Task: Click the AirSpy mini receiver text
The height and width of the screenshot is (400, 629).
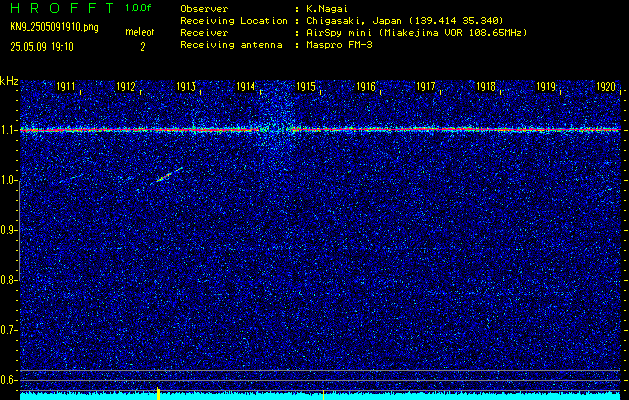Action: (416, 33)
